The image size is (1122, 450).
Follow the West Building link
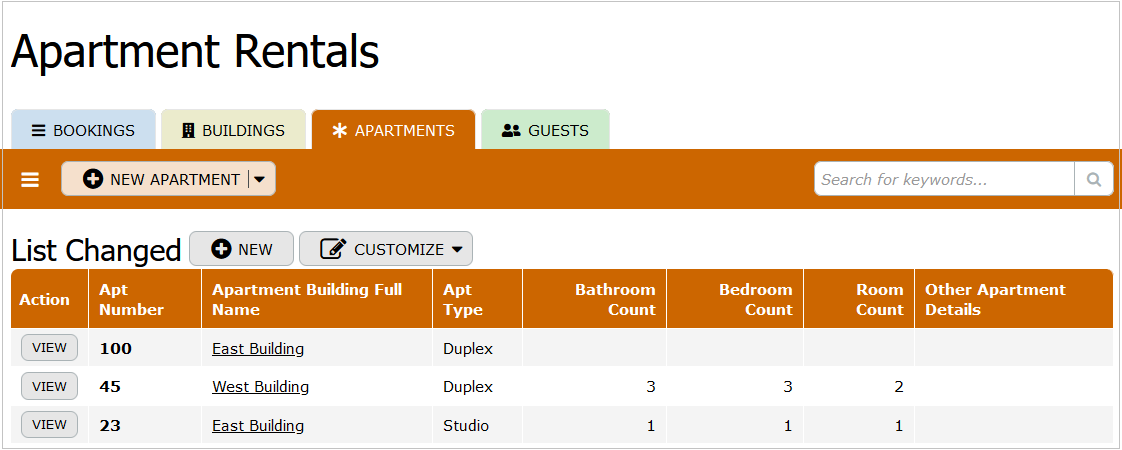point(260,387)
